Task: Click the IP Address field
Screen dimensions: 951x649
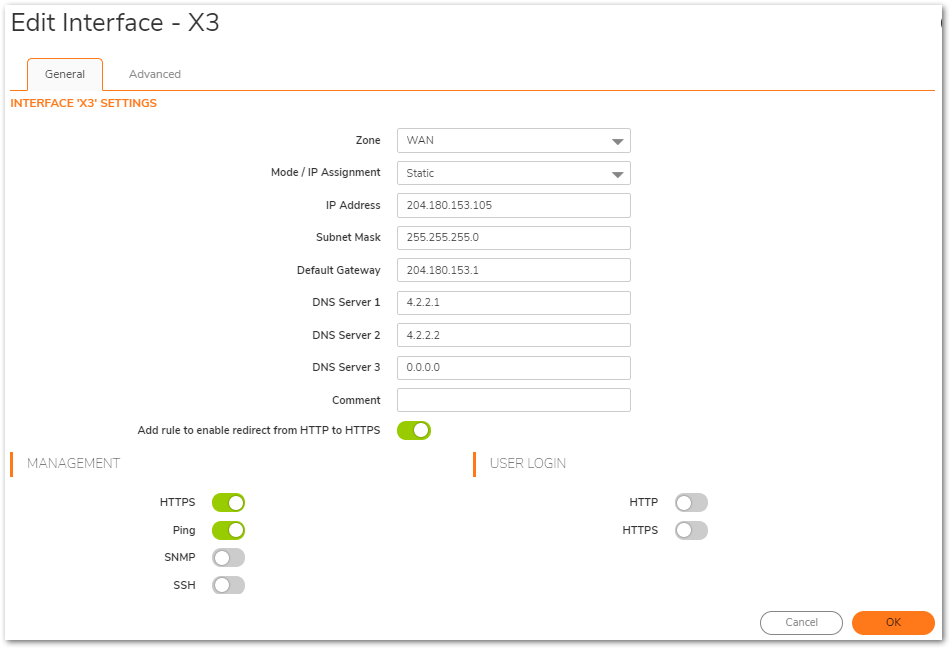Action: click(x=513, y=205)
